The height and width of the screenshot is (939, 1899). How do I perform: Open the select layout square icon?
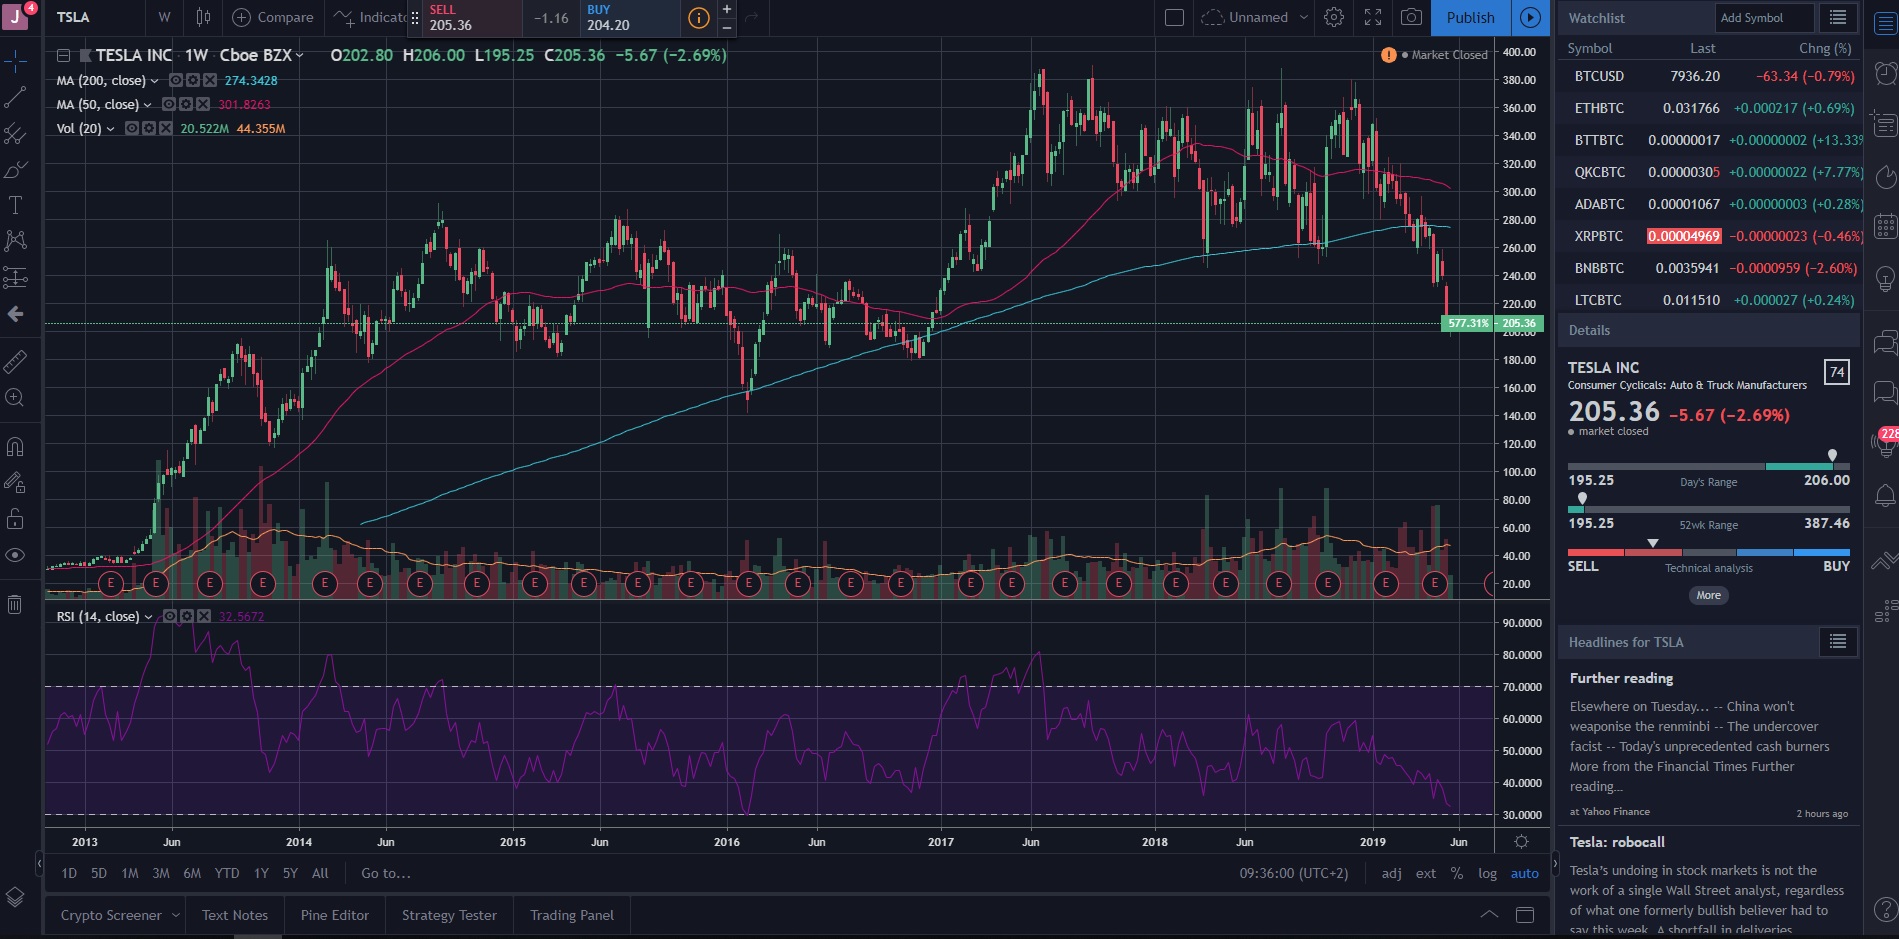click(1175, 17)
